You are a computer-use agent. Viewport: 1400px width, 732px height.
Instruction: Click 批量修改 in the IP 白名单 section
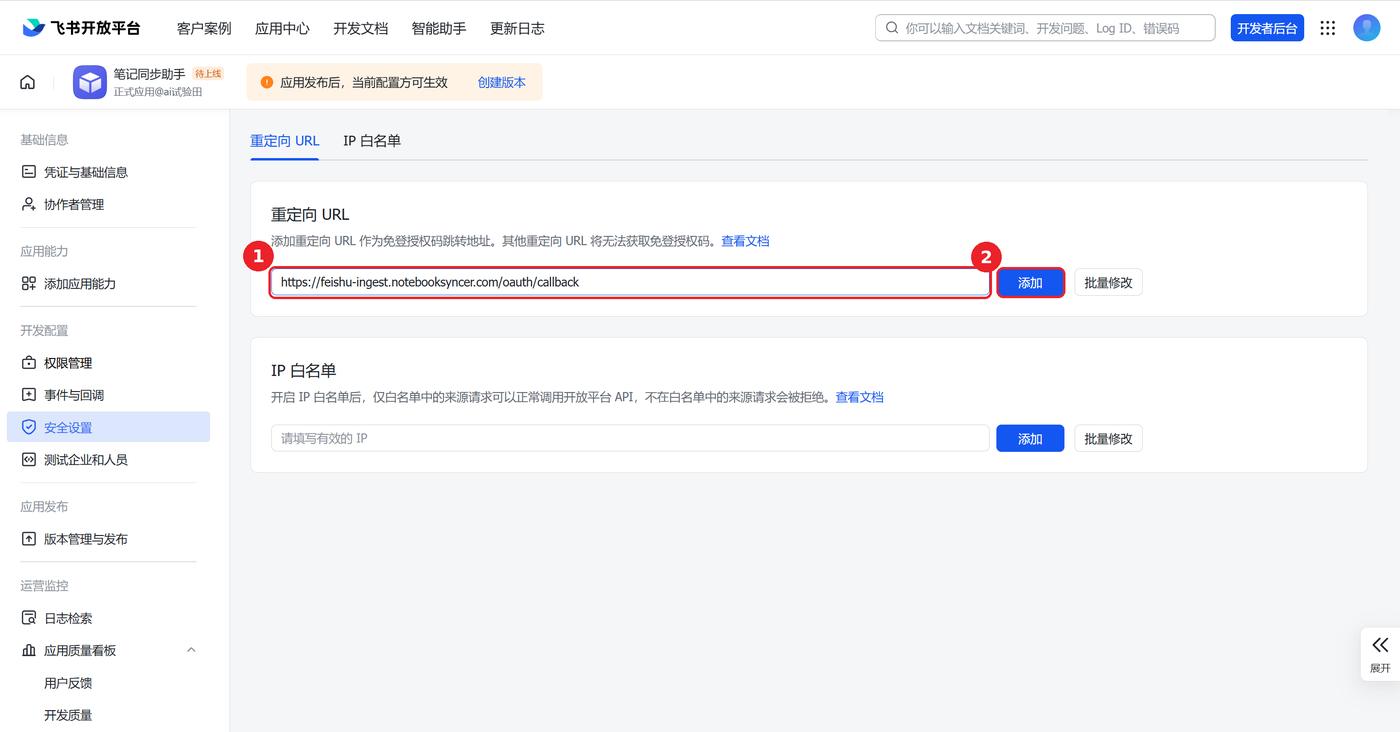[1108, 438]
